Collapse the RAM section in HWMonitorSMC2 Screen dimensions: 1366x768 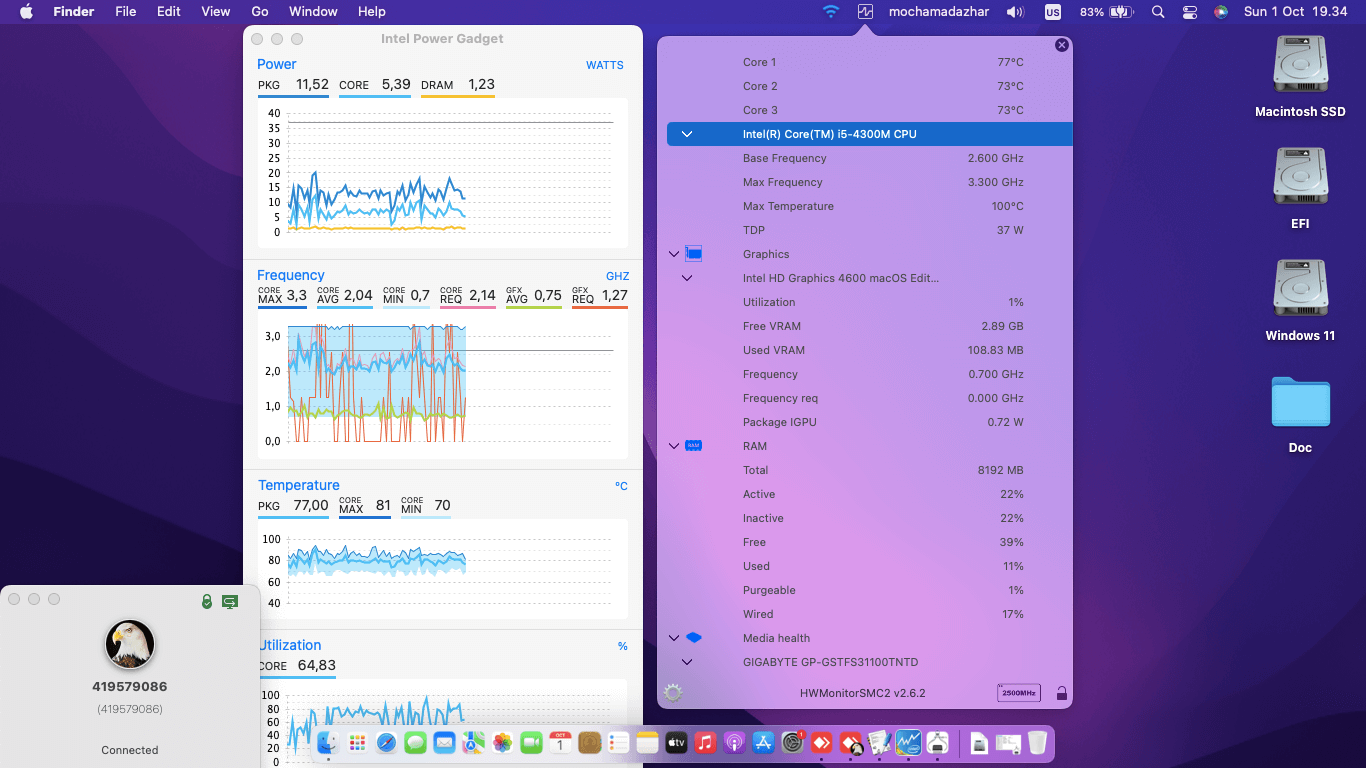[x=673, y=446]
